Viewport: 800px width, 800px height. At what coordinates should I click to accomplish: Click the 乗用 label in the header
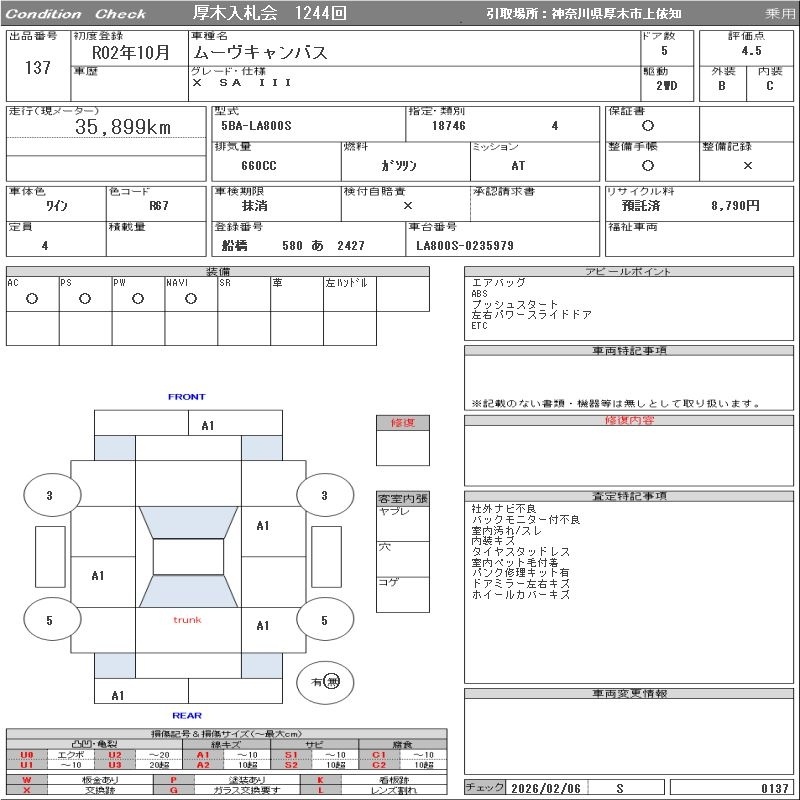click(780, 14)
